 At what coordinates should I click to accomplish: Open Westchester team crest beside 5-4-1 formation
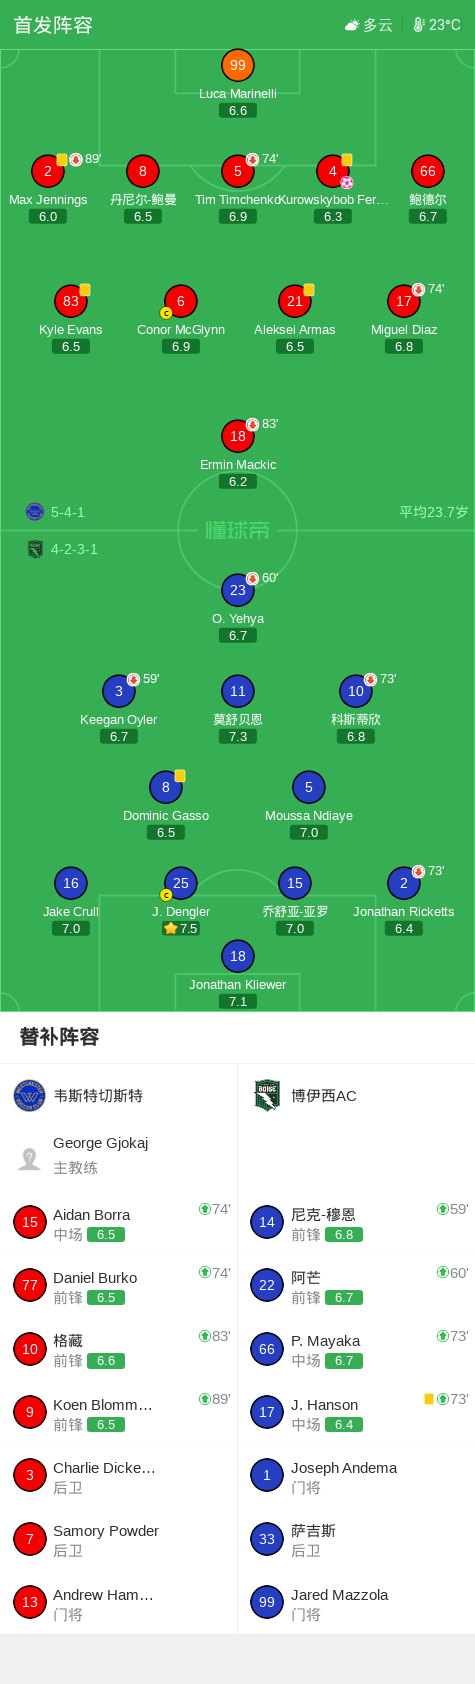point(35,512)
